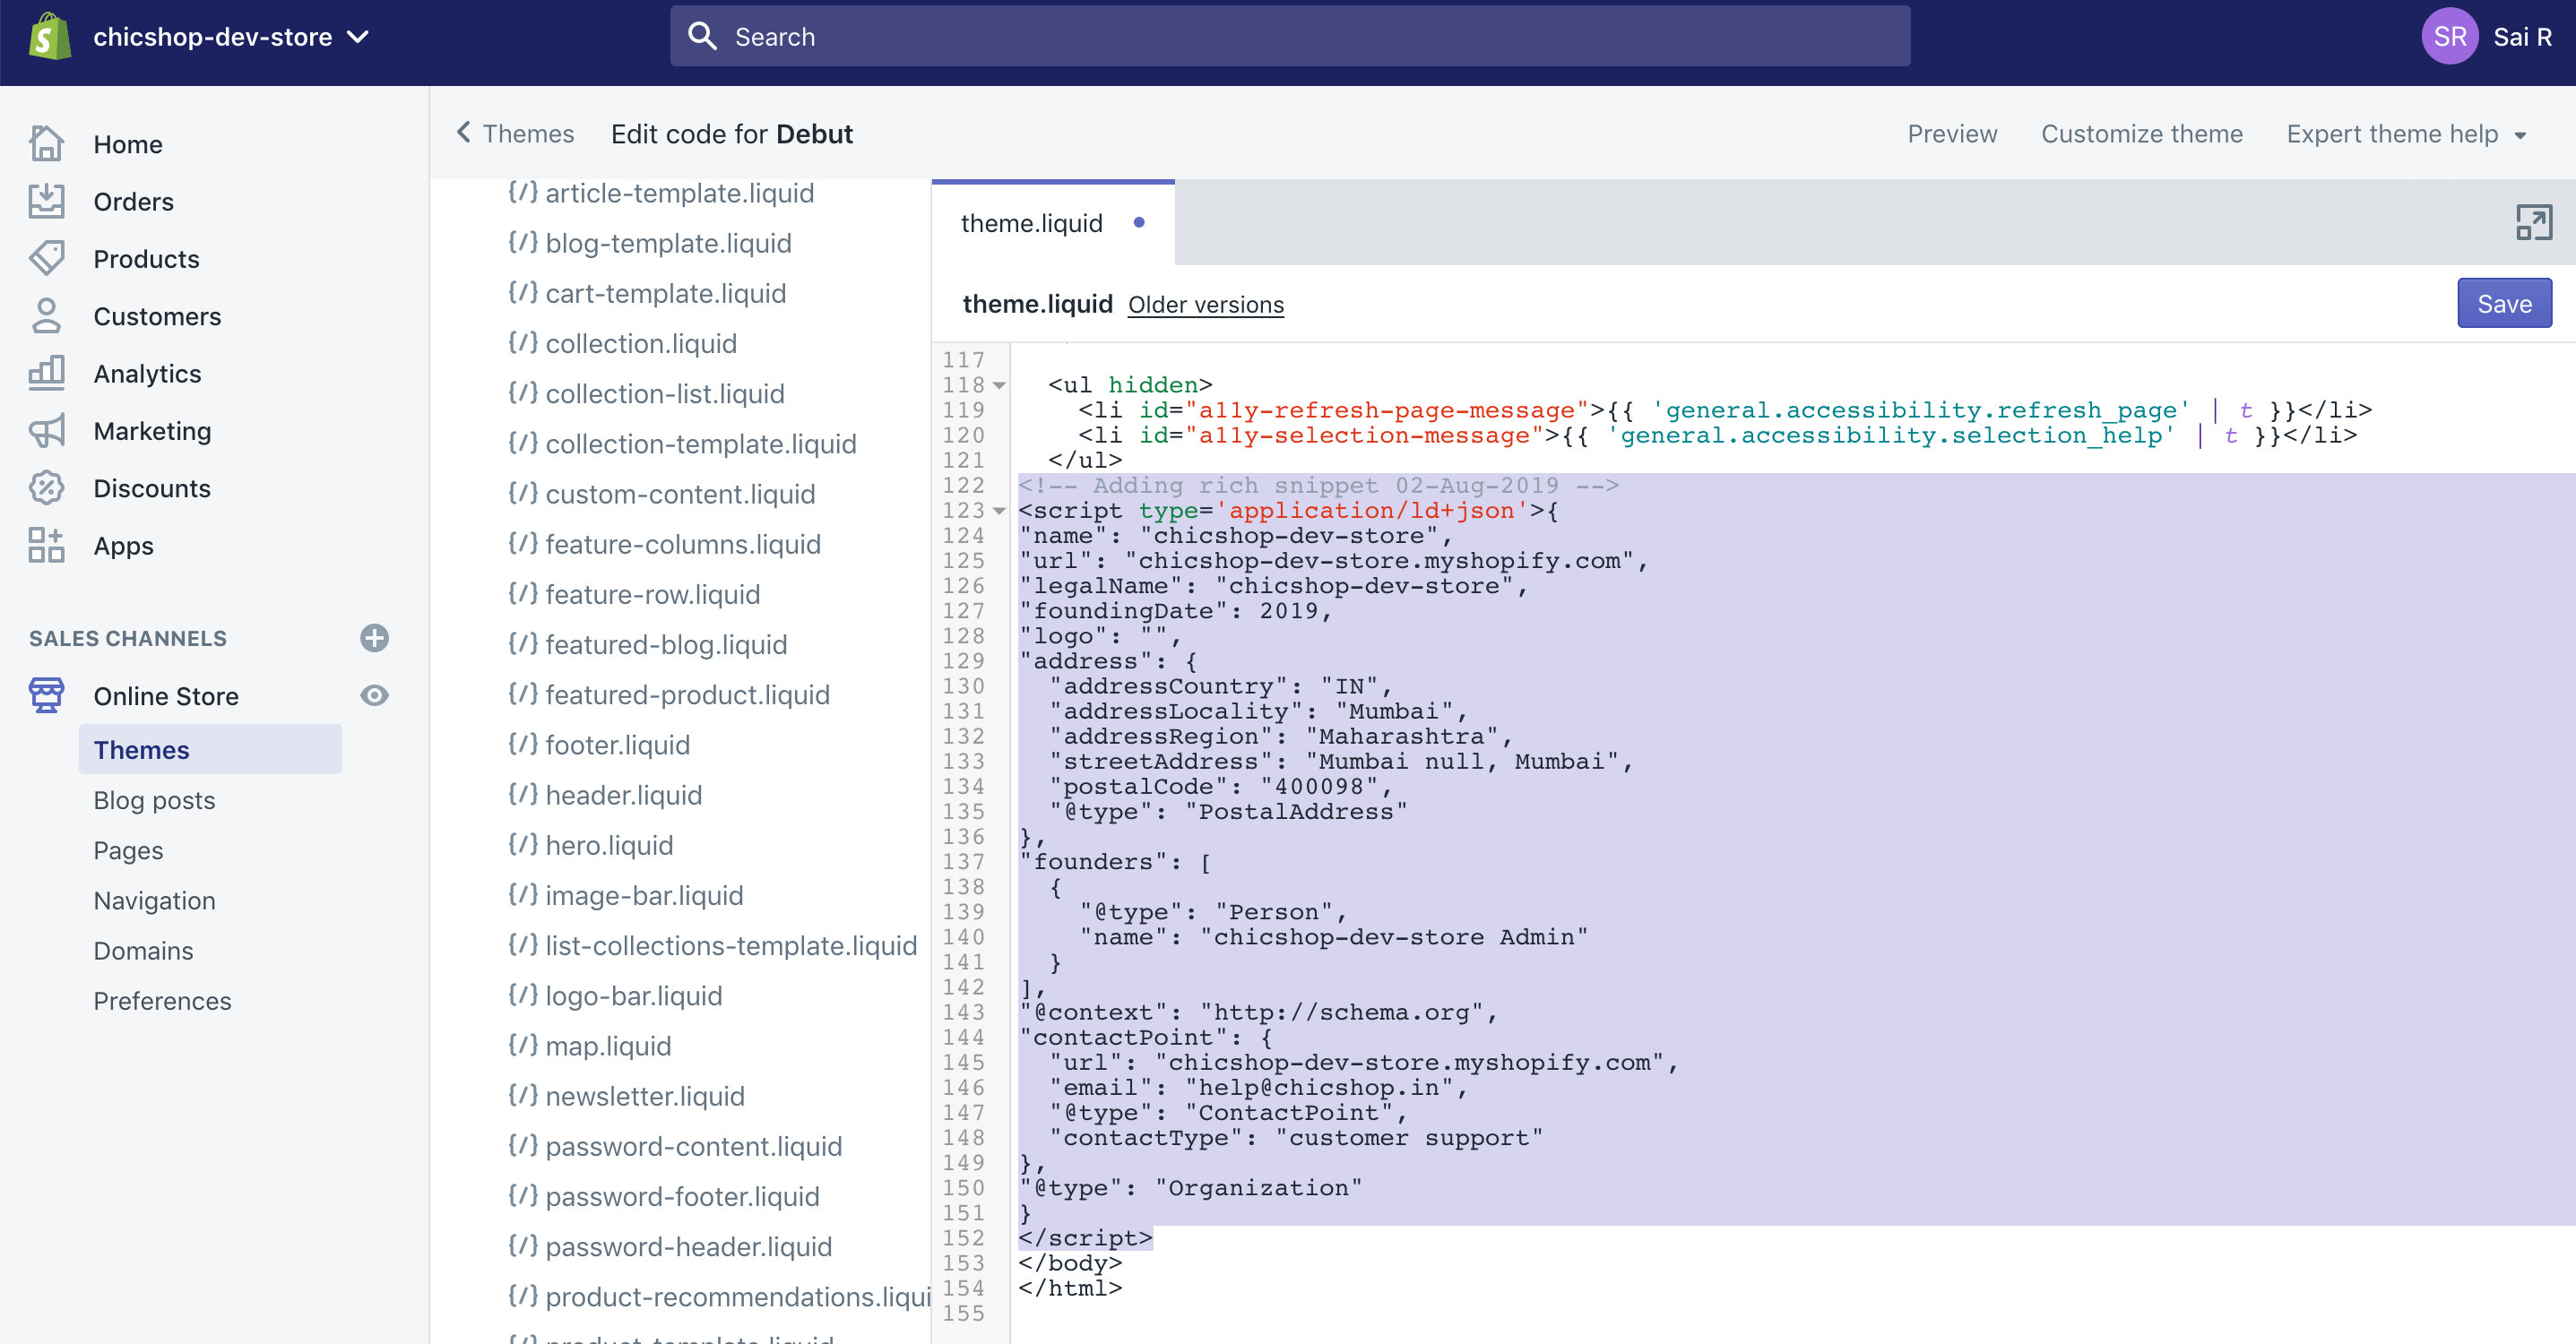The height and width of the screenshot is (1344, 2576).
Task: Click the Products tag icon
Action: 47,258
